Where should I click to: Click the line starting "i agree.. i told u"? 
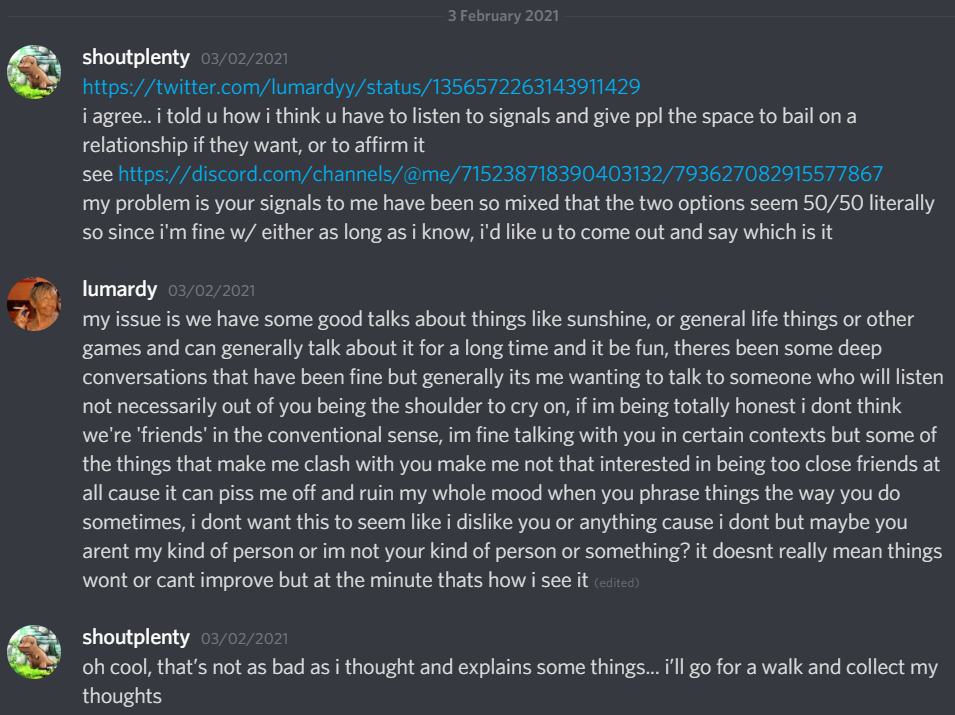point(468,116)
